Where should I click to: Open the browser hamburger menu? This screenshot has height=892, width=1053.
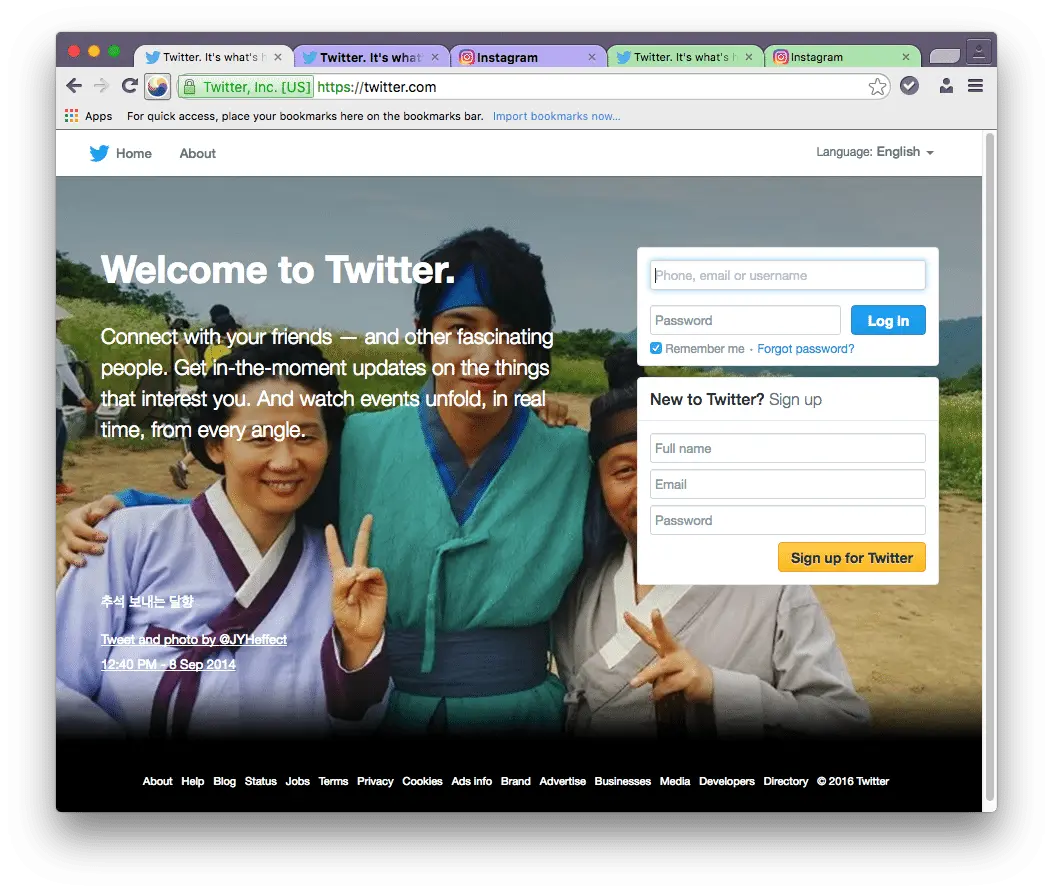(975, 86)
